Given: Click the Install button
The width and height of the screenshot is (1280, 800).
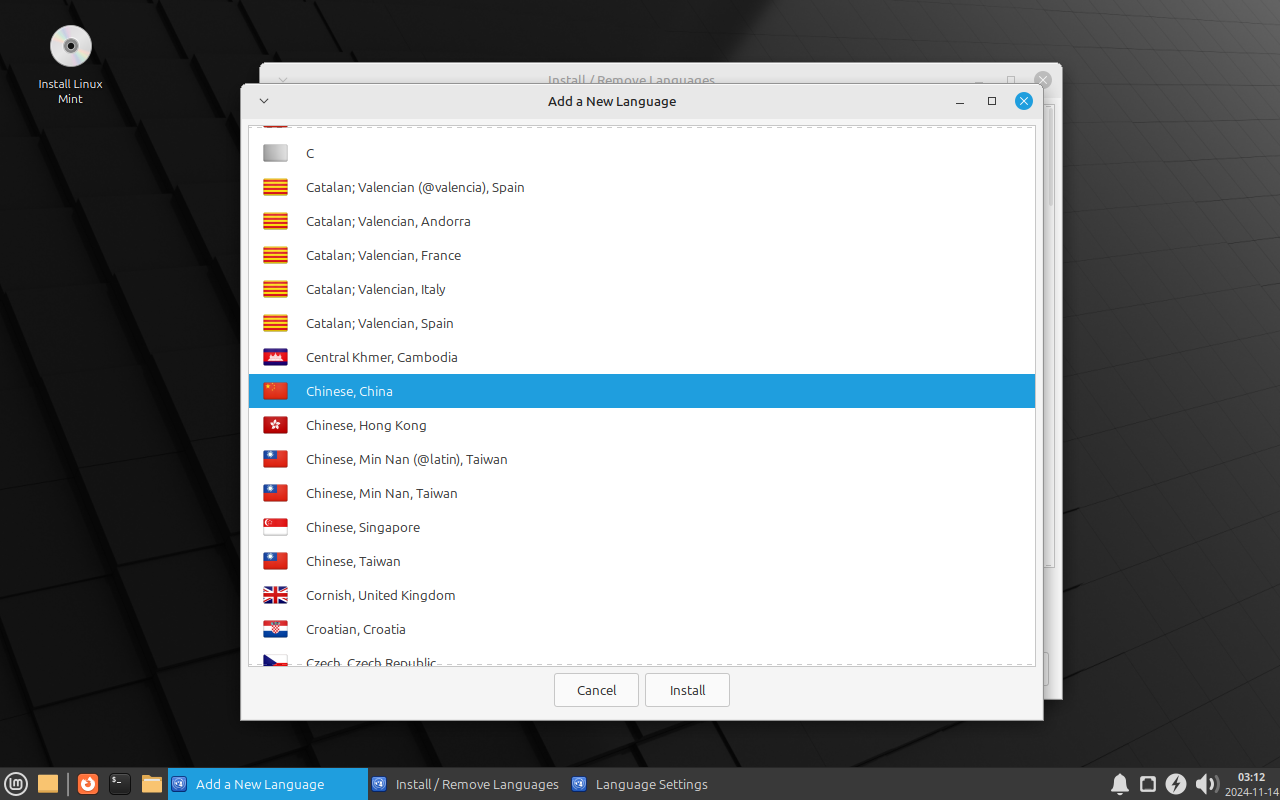Looking at the screenshot, I should 687,690.
